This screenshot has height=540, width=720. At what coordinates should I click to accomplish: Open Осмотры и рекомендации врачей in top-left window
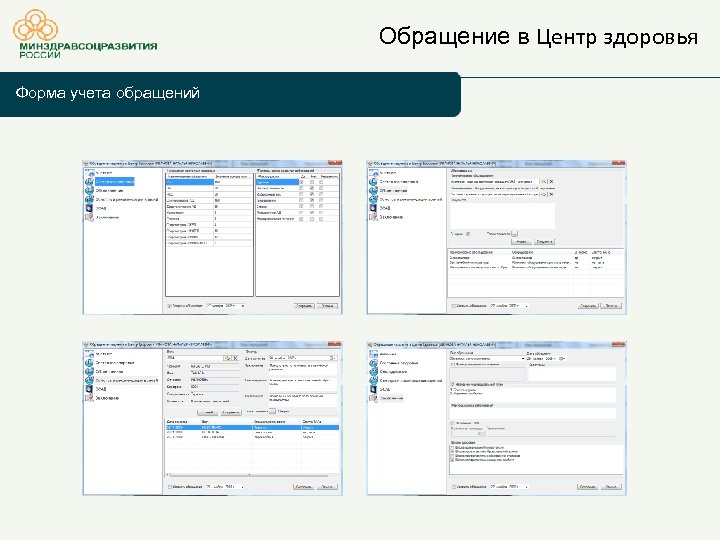coord(127,199)
